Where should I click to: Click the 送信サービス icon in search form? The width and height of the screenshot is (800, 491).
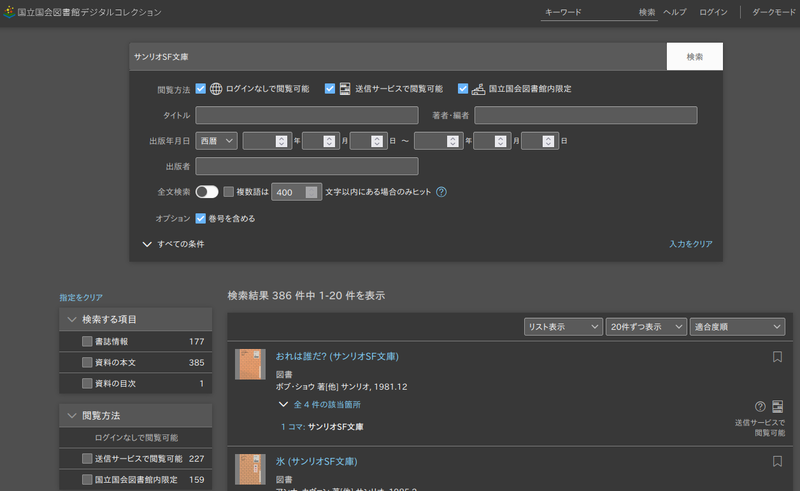(x=345, y=88)
